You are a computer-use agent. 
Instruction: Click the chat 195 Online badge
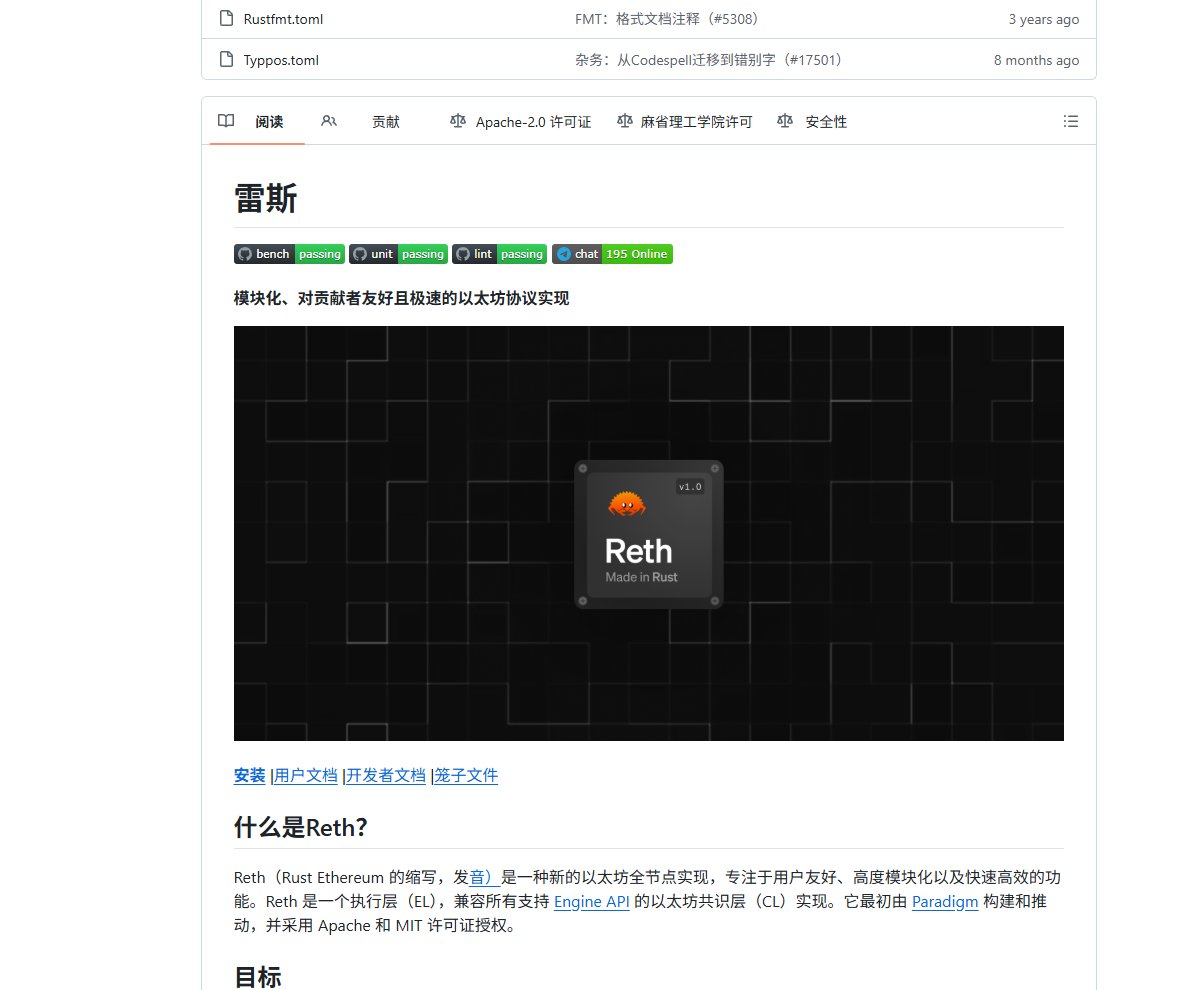[x=613, y=254]
